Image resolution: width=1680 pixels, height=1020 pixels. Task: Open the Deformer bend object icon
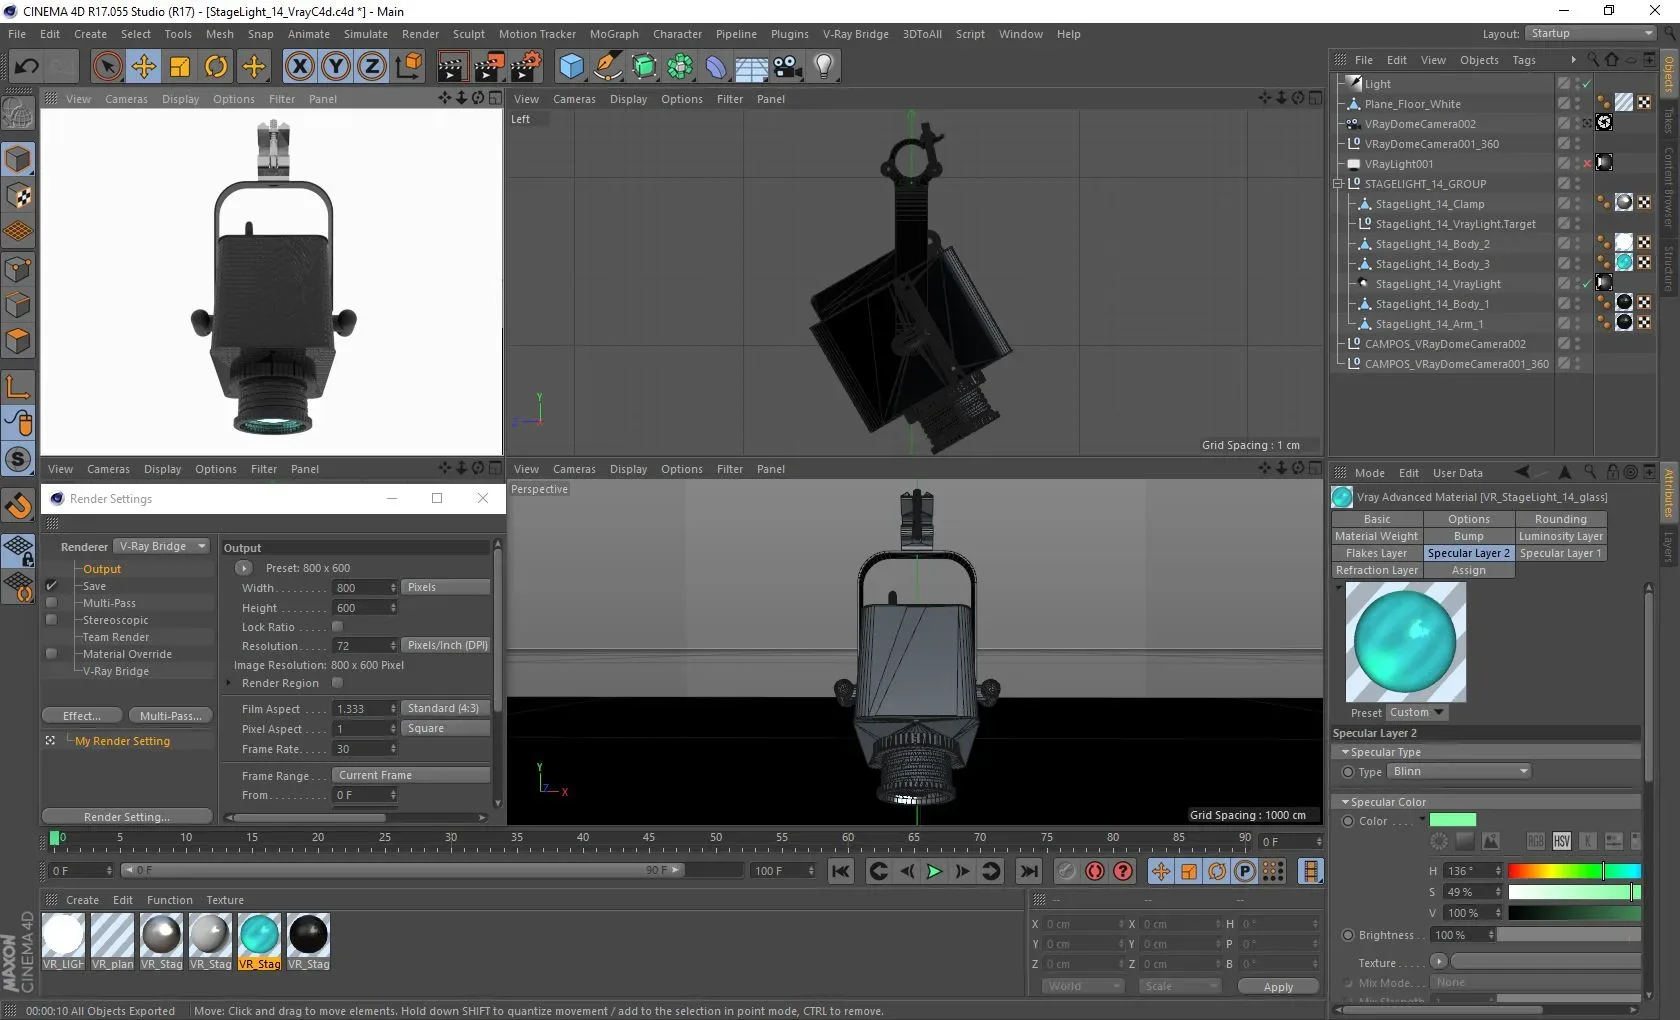click(716, 66)
